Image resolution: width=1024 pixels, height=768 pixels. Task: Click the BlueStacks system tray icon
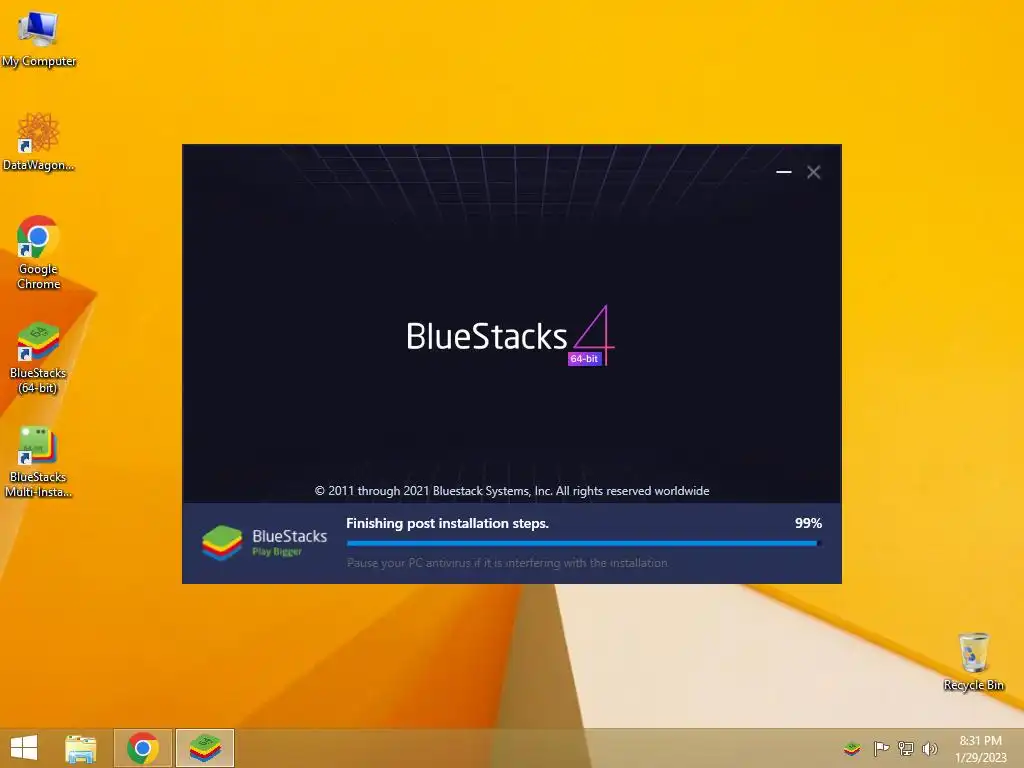(x=852, y=748)
